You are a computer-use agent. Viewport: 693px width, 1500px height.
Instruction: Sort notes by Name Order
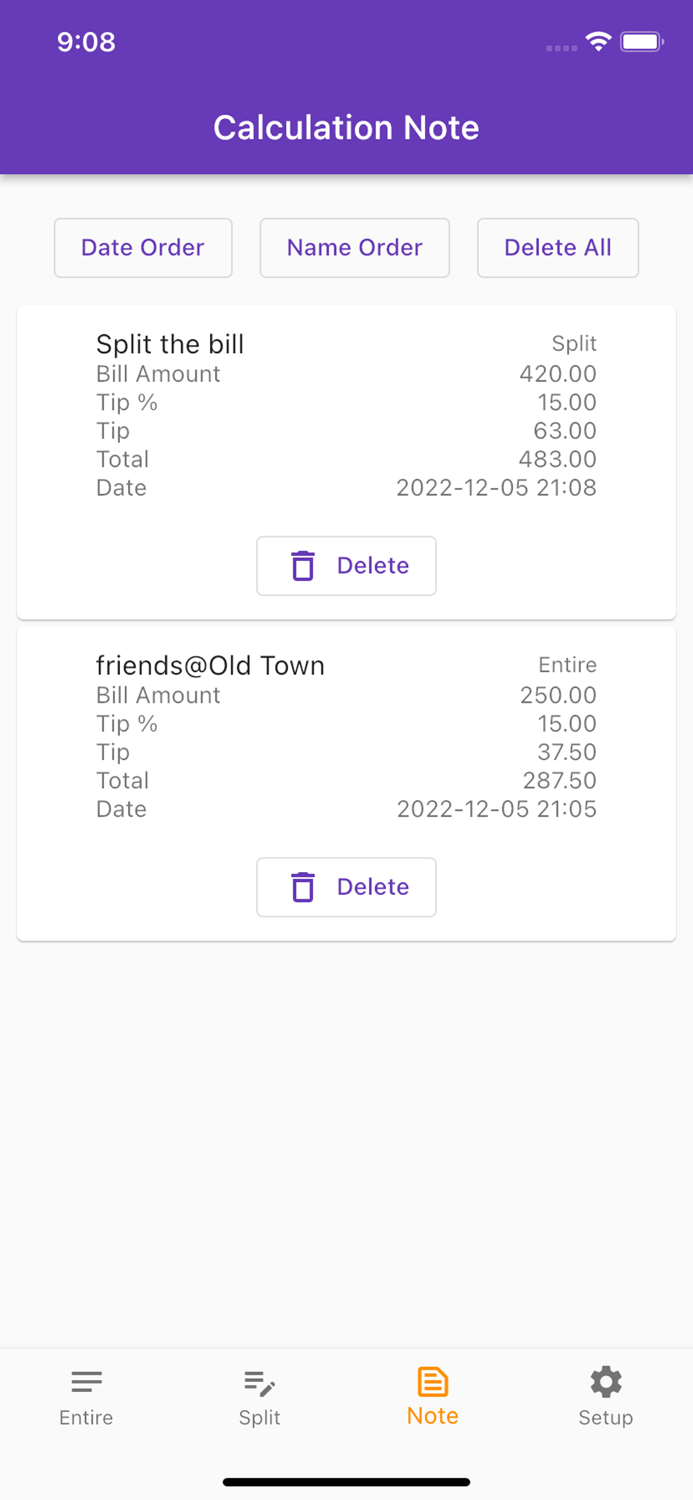tap(354, 248)
